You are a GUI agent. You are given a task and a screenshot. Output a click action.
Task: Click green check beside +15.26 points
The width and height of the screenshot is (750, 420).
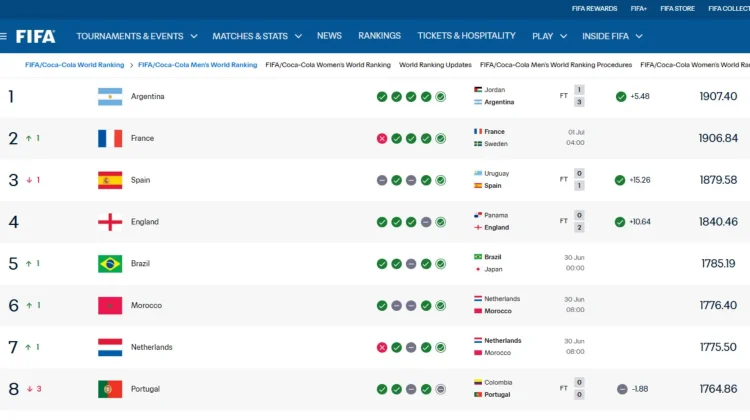[x=620, y=180]
